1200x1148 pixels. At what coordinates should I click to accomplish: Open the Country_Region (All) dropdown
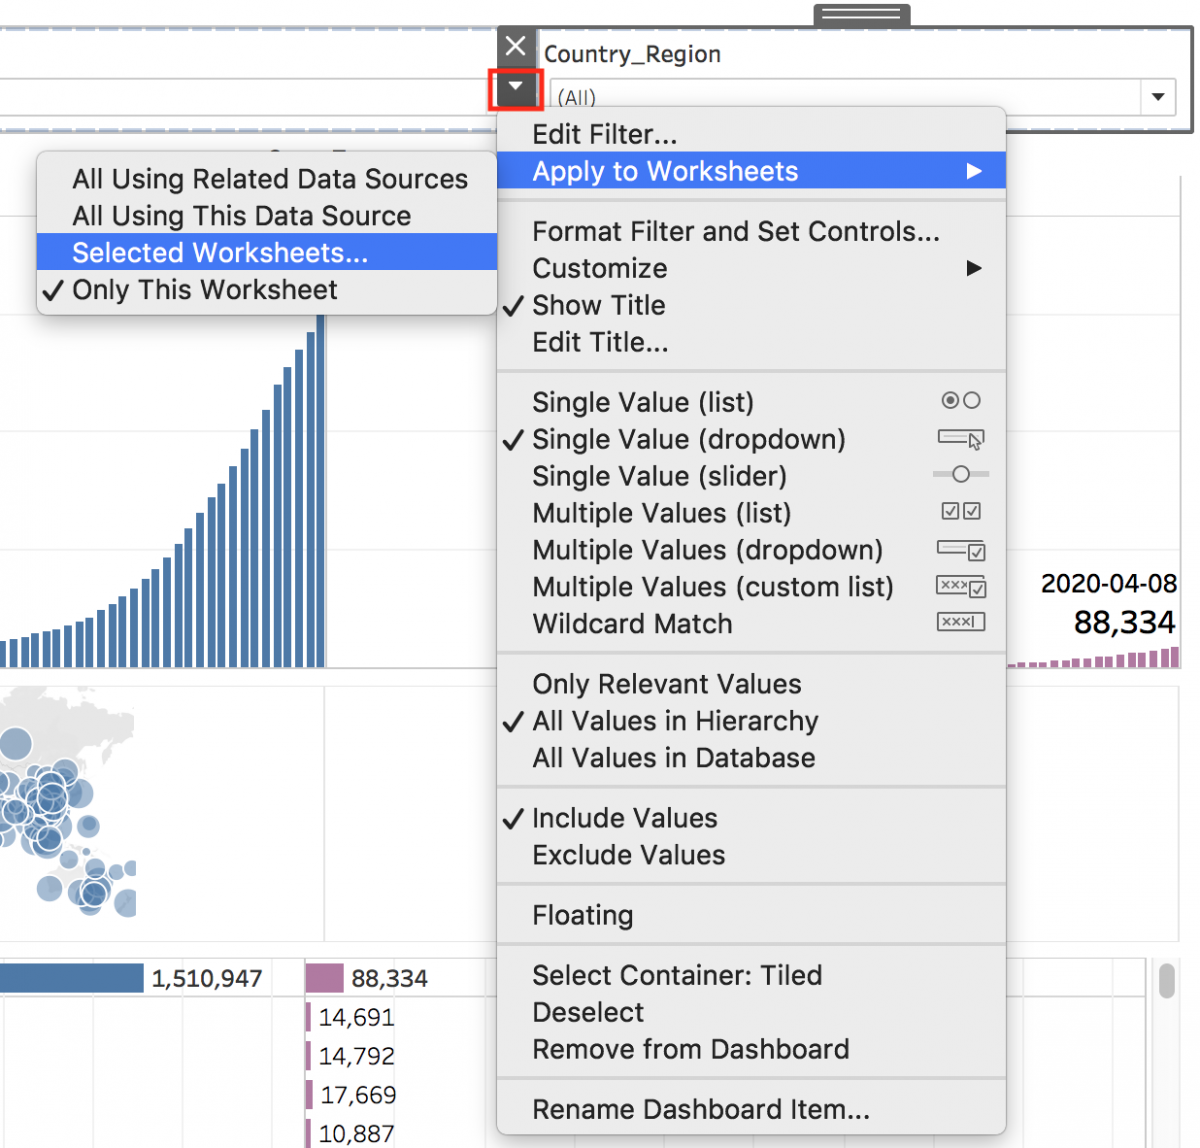pos(1157,97)
